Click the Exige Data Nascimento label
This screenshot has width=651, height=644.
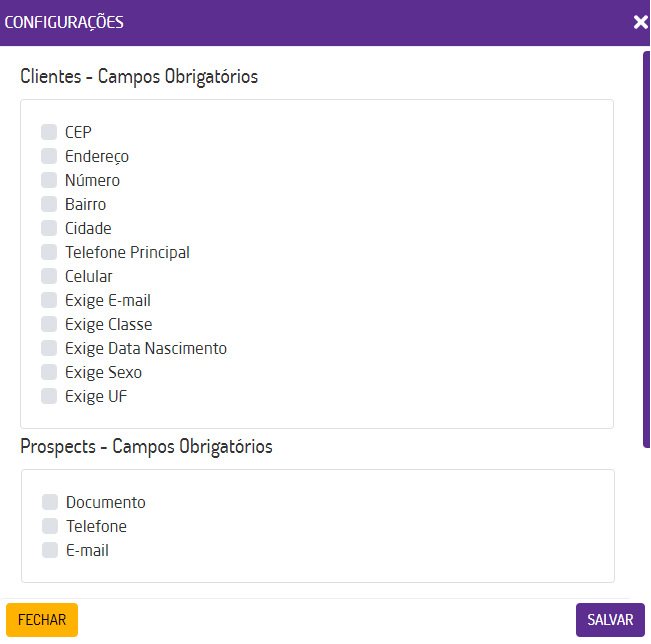click(146, 348)
